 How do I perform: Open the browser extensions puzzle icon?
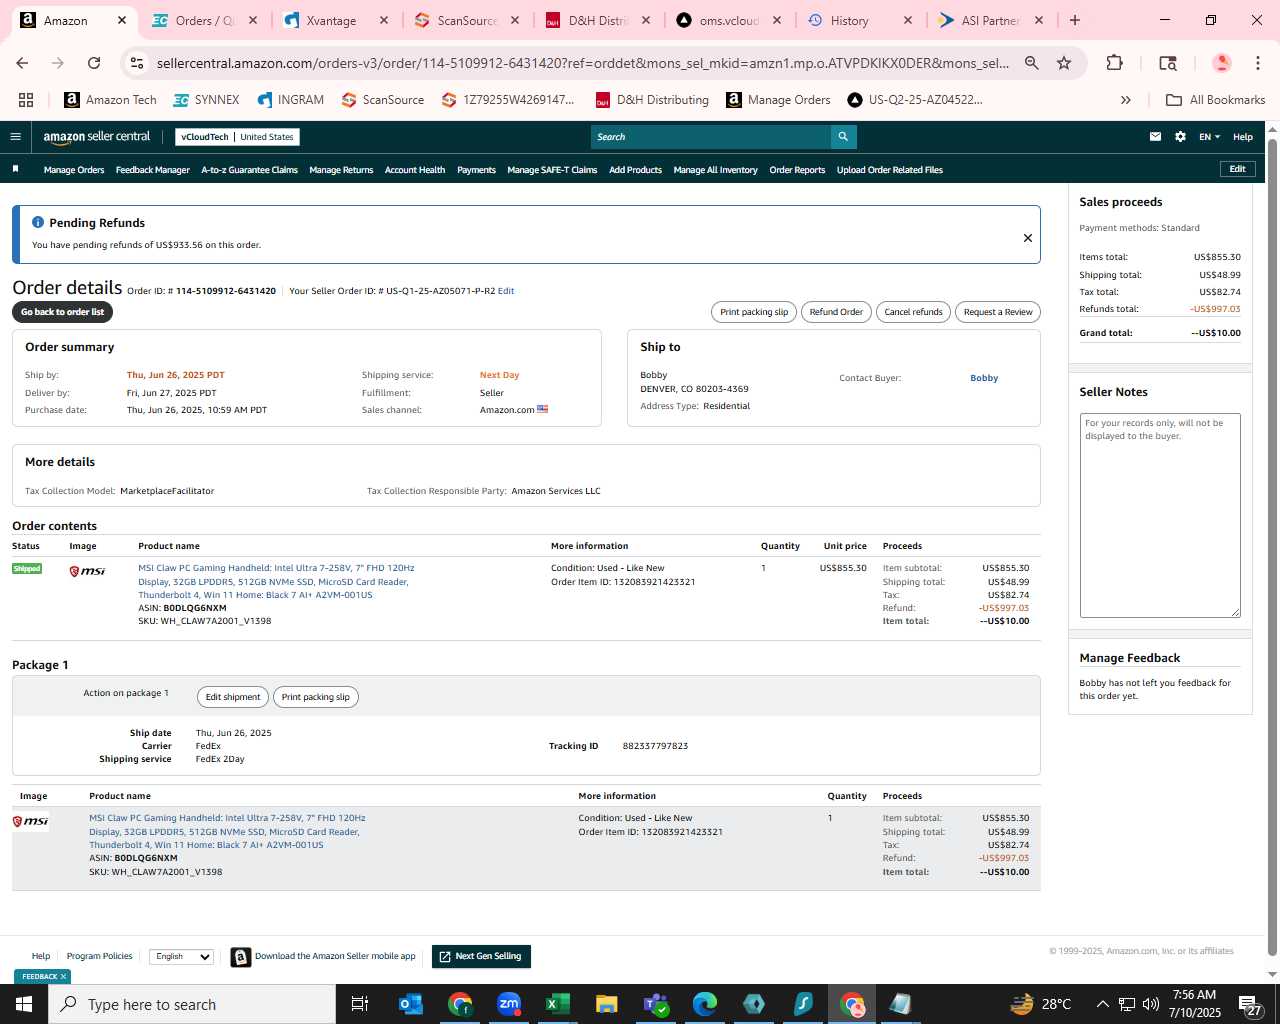coord(1114,63)
